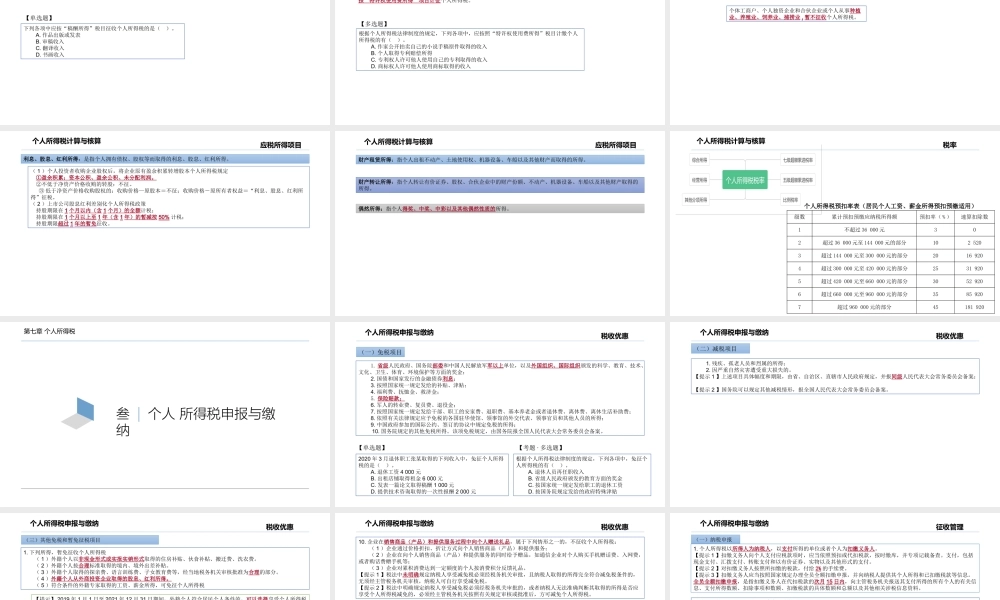Open the 叁 个人所得税申报与缴纳 section slide
Image resolution: width=1000 pixels, height=600 pixels.
tap(166, 414)
